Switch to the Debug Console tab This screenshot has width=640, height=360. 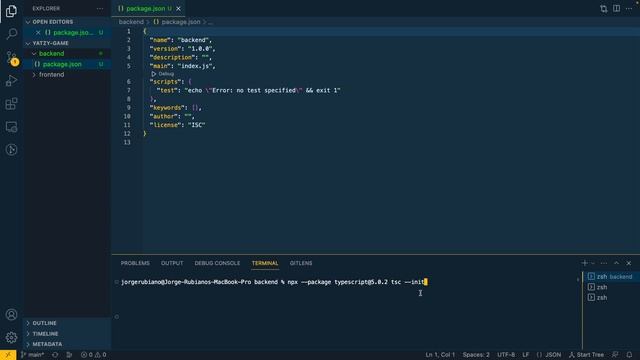(217, 263)
